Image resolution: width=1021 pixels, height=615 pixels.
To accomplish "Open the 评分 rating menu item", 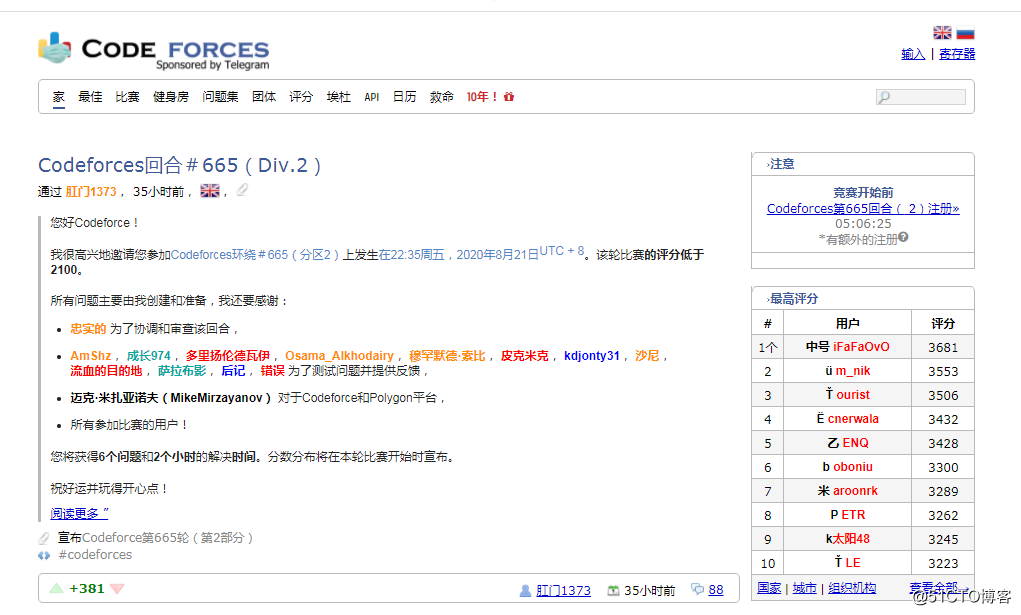I will [x=301, y=97].
